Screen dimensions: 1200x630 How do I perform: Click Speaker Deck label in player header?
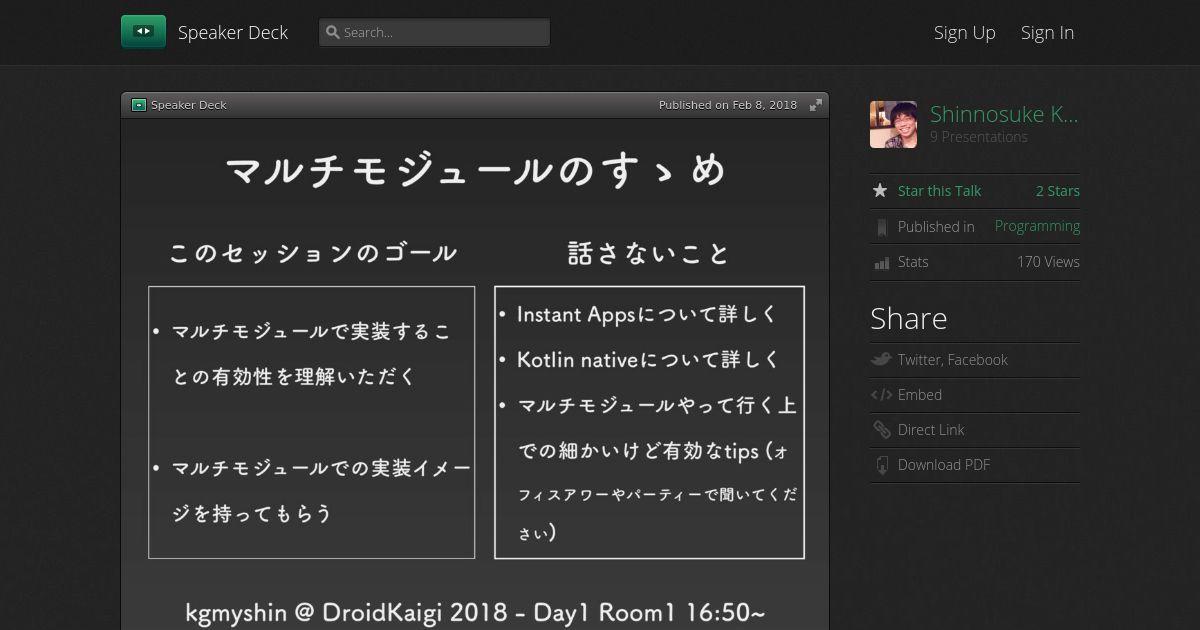coord(189,105)
